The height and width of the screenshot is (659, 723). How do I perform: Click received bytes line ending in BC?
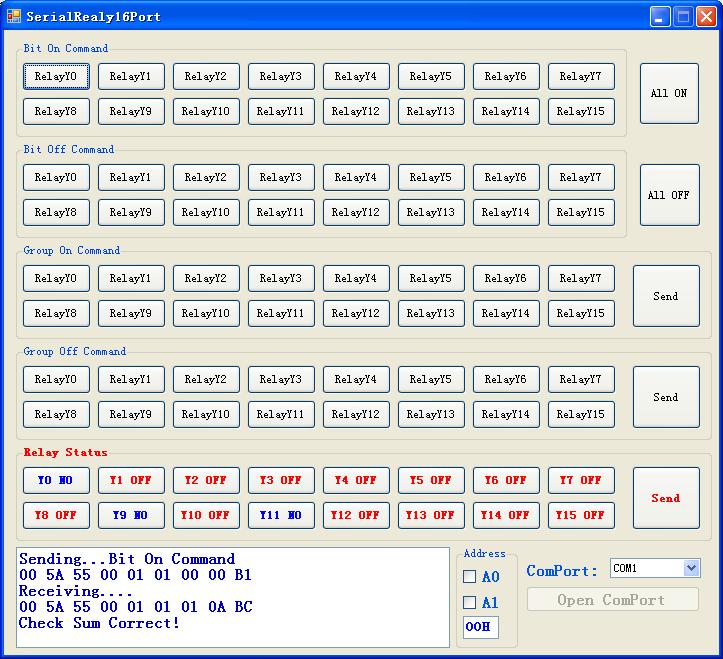[136, 607]
